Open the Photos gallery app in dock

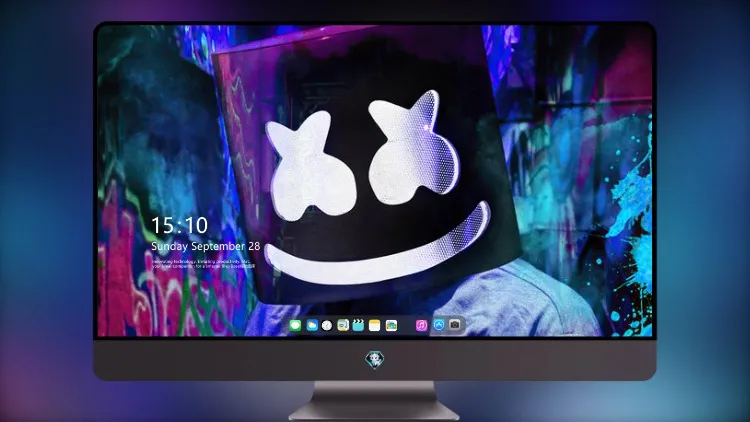(x=391, y=325)
